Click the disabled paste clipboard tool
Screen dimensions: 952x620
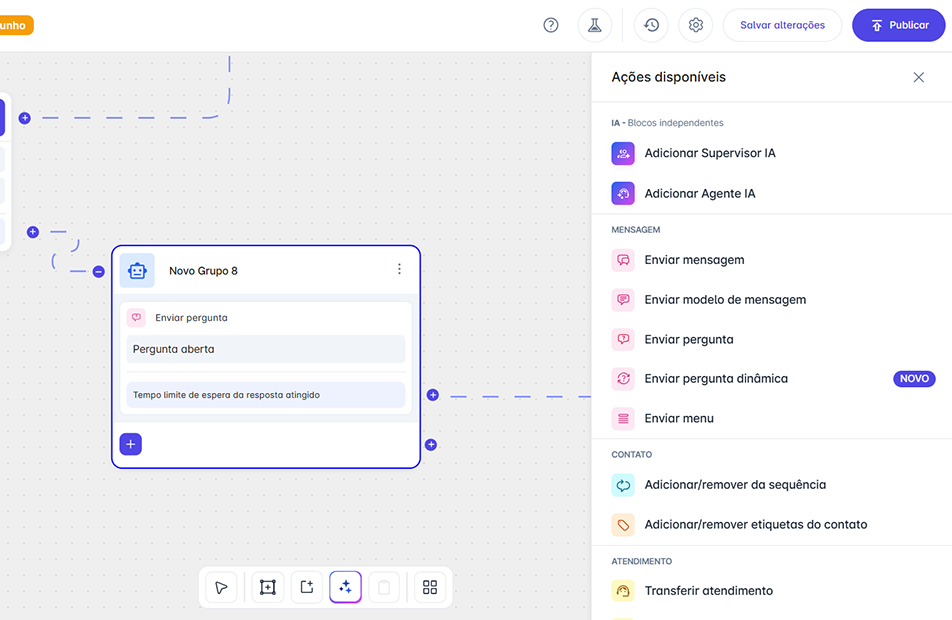[384, 587]
